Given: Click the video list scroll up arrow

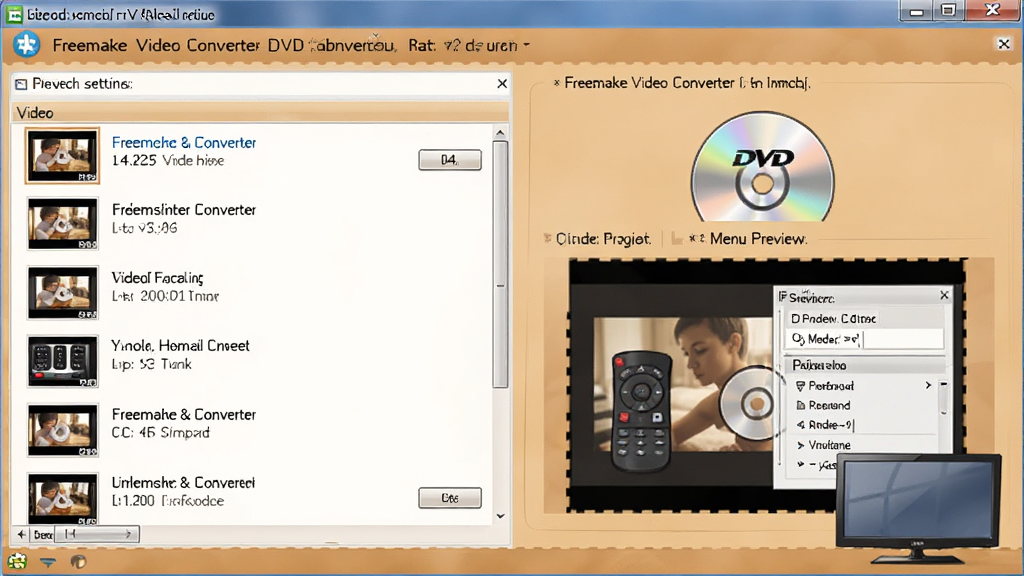Looking at the screenshot, I should click(500, 133).
